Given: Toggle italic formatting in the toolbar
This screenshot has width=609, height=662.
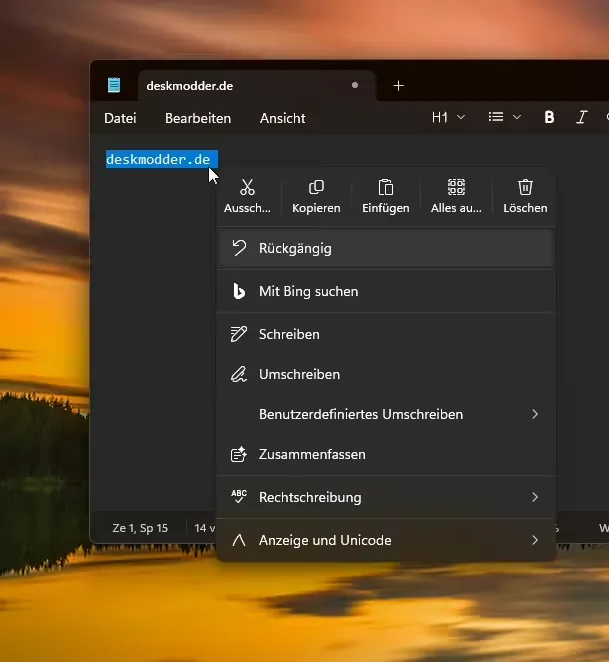Looking at the screenshot, I should (x=581, y=118).
